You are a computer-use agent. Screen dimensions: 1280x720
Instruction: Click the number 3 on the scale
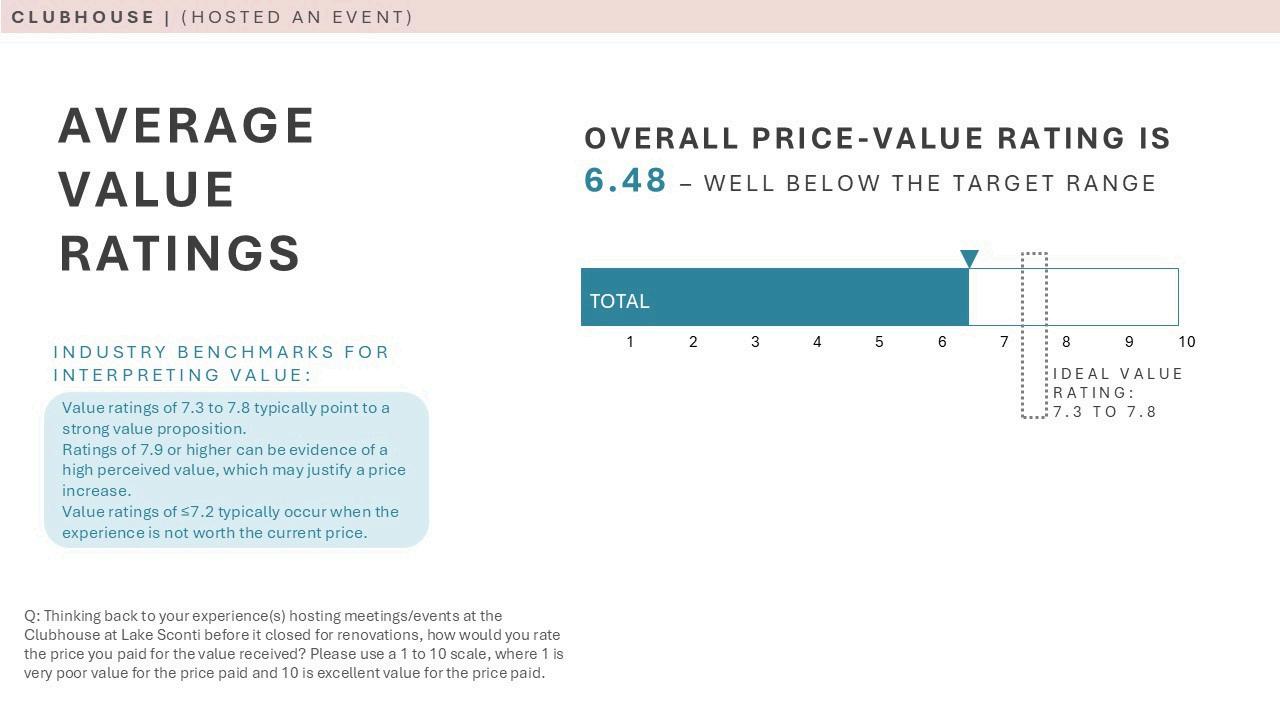click(x=755, y=342)
